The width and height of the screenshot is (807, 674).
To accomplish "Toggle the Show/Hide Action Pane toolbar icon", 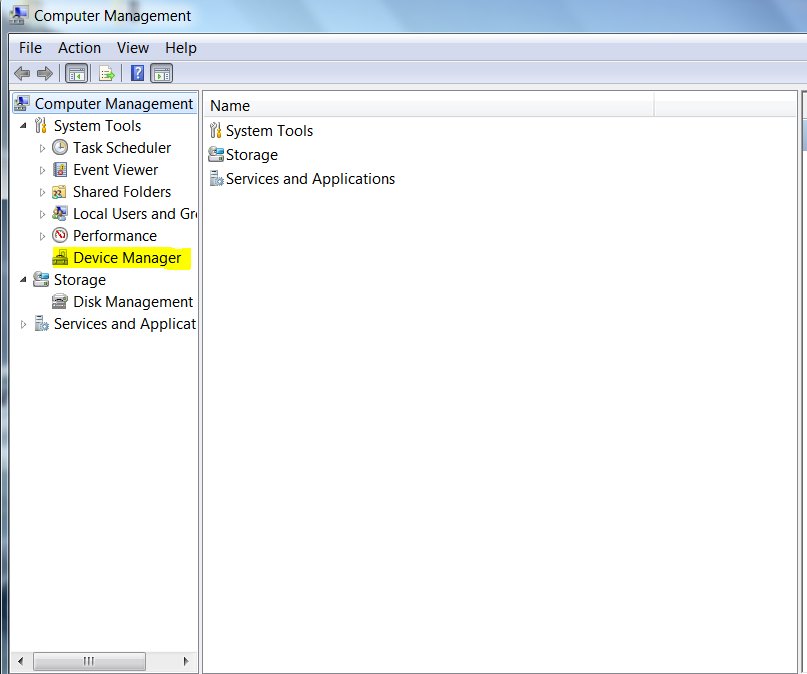I will click(x=161, y=72).
